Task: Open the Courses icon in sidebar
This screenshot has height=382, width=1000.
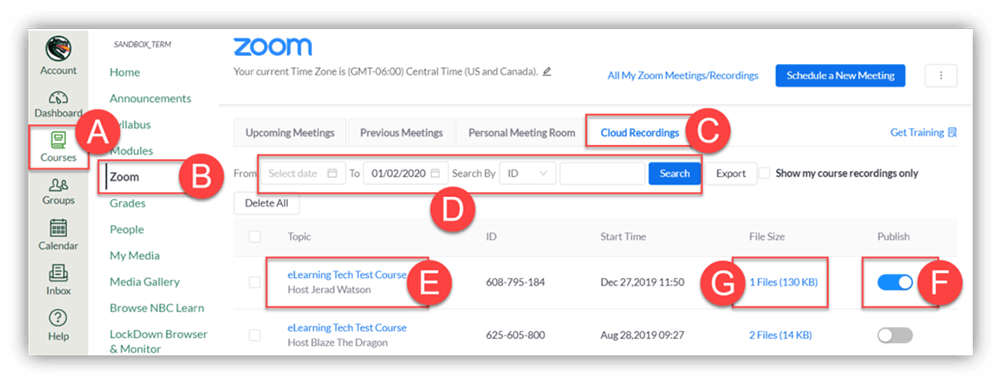Action: (58, 140)
